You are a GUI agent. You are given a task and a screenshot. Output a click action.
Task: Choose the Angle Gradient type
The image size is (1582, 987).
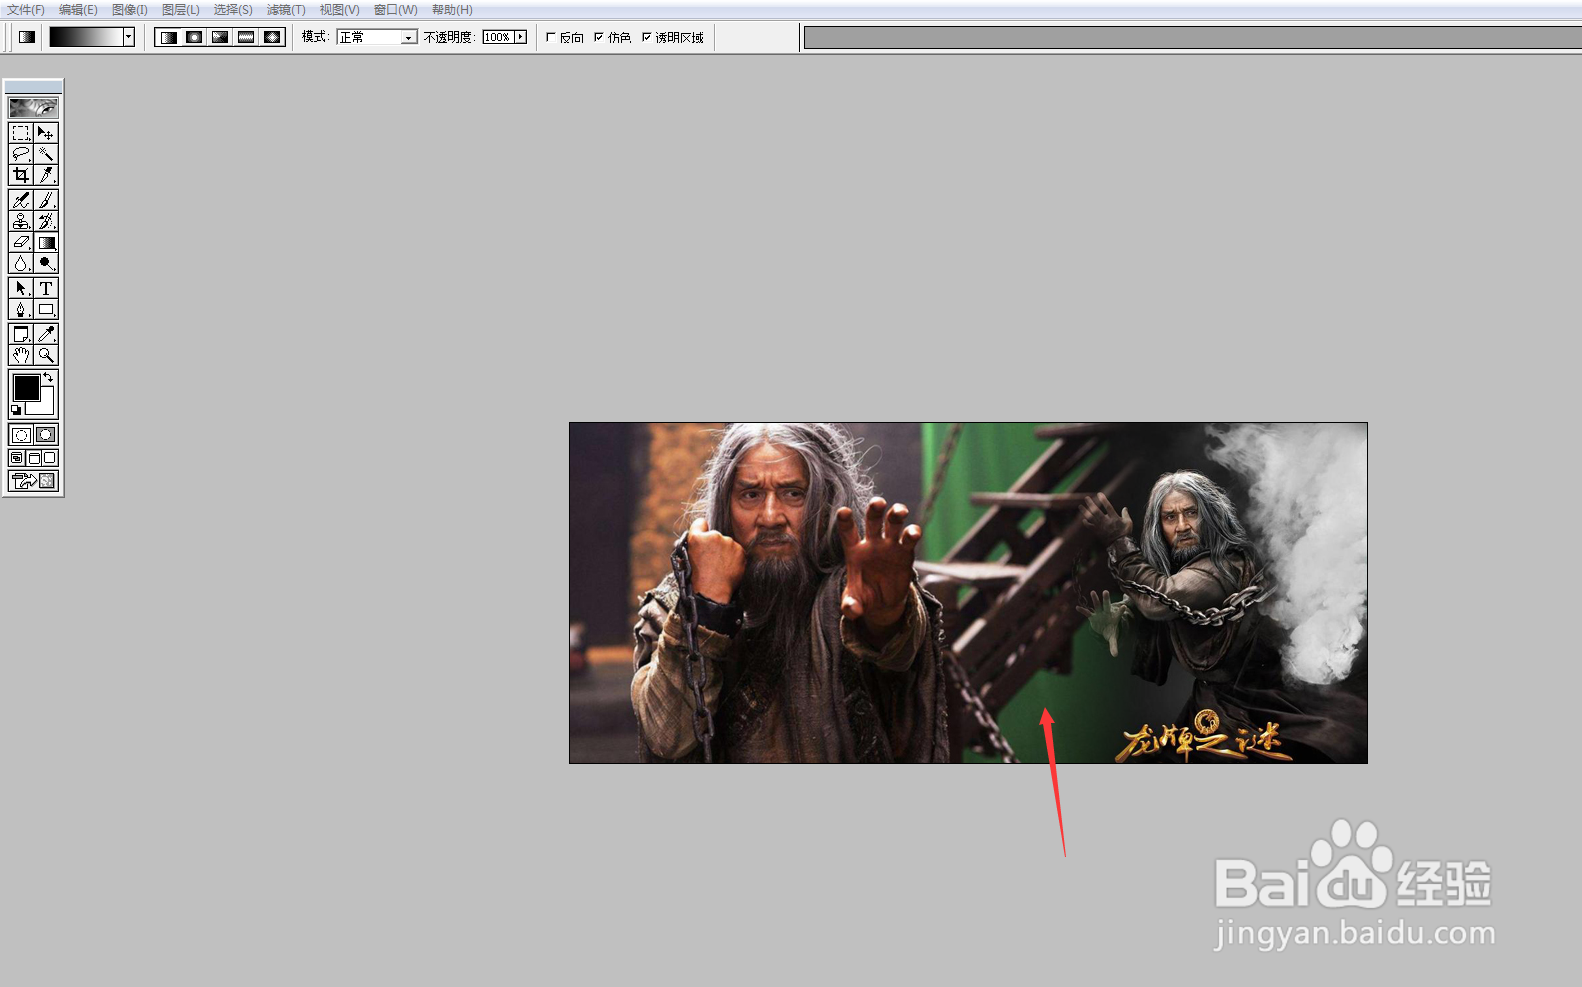point(220,37)
